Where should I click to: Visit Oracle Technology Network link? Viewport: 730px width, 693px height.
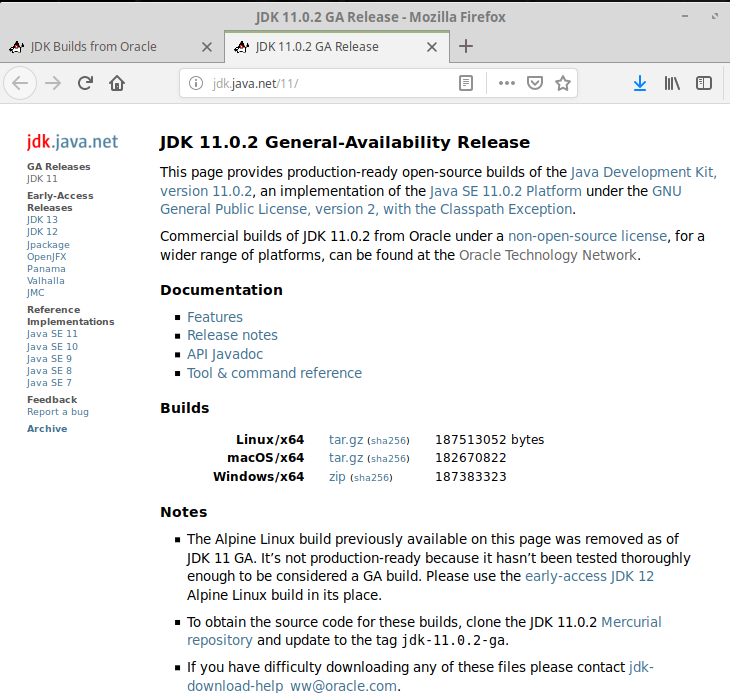point(548,256)
